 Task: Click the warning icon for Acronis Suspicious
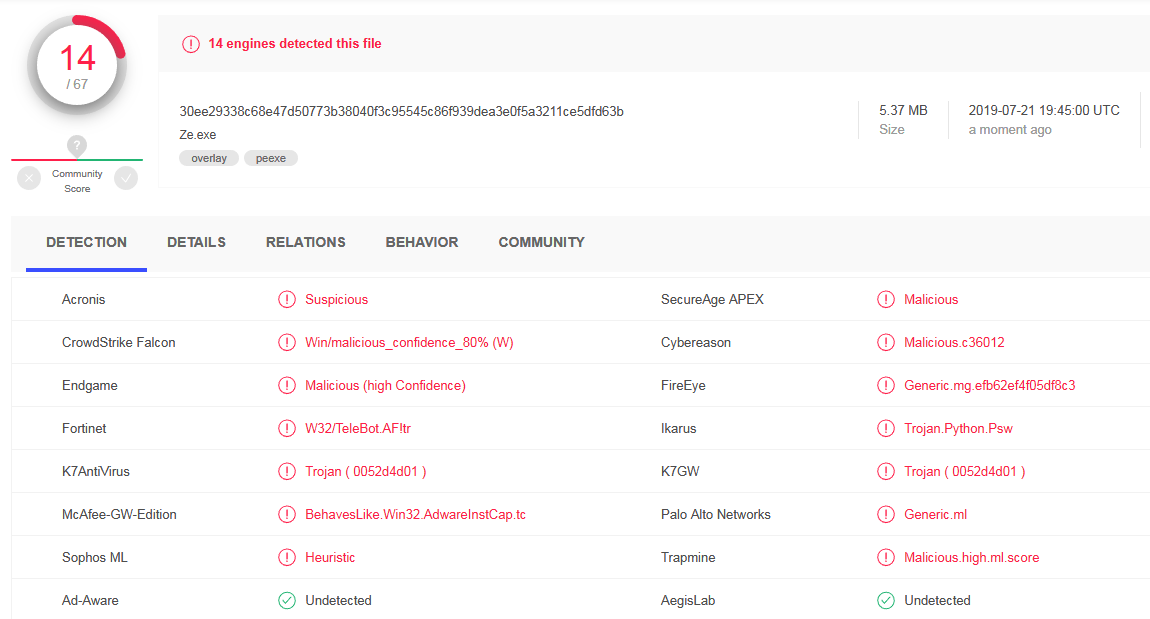[287, 299]
